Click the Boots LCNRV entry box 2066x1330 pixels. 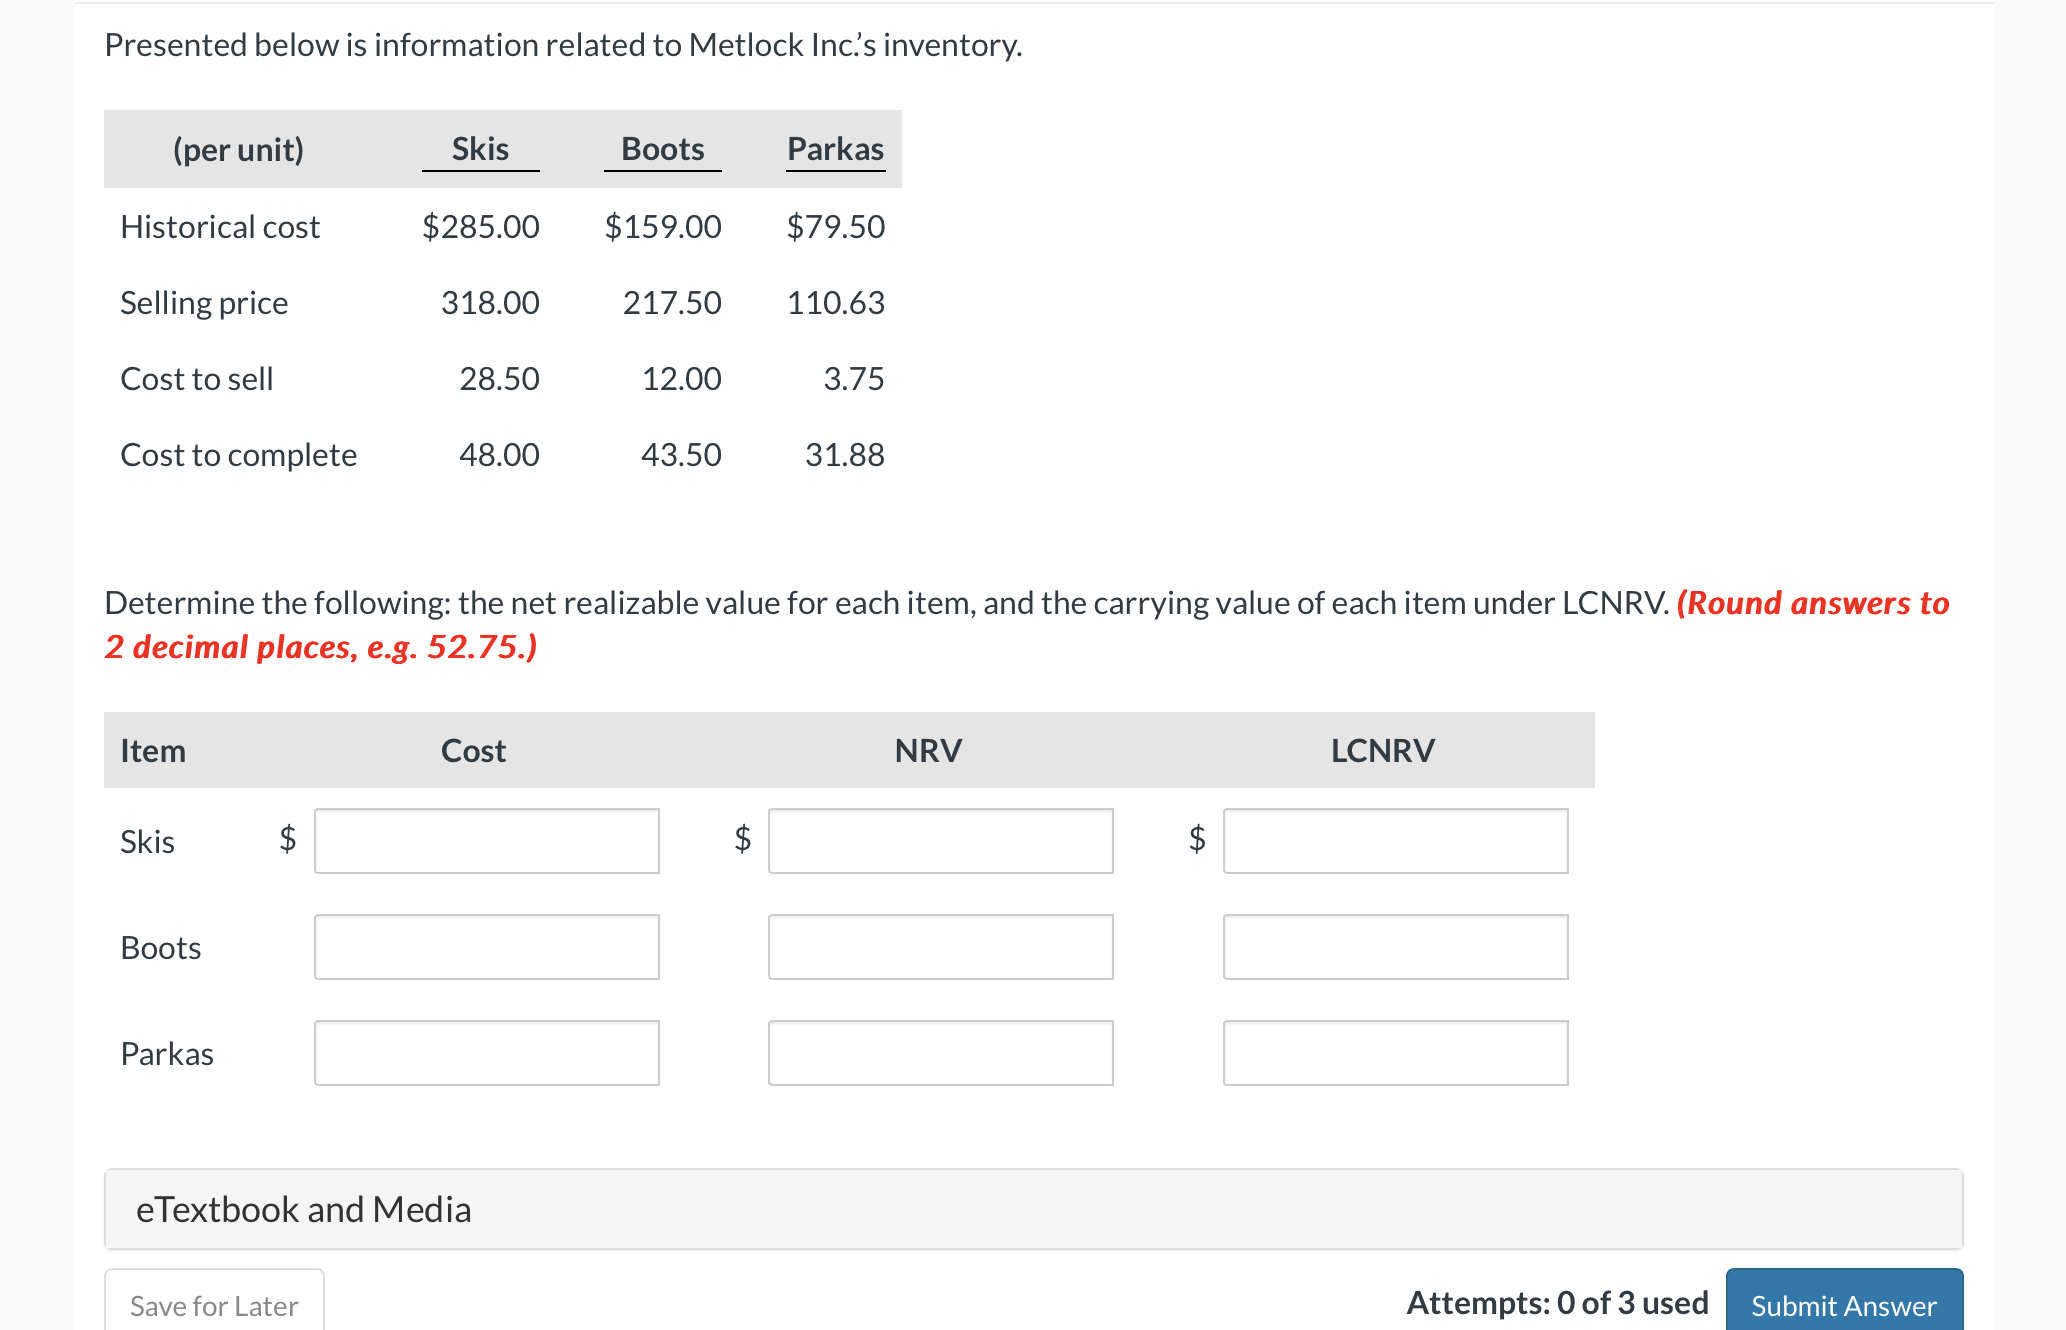pyautogui.click(x=1395, y=947)
